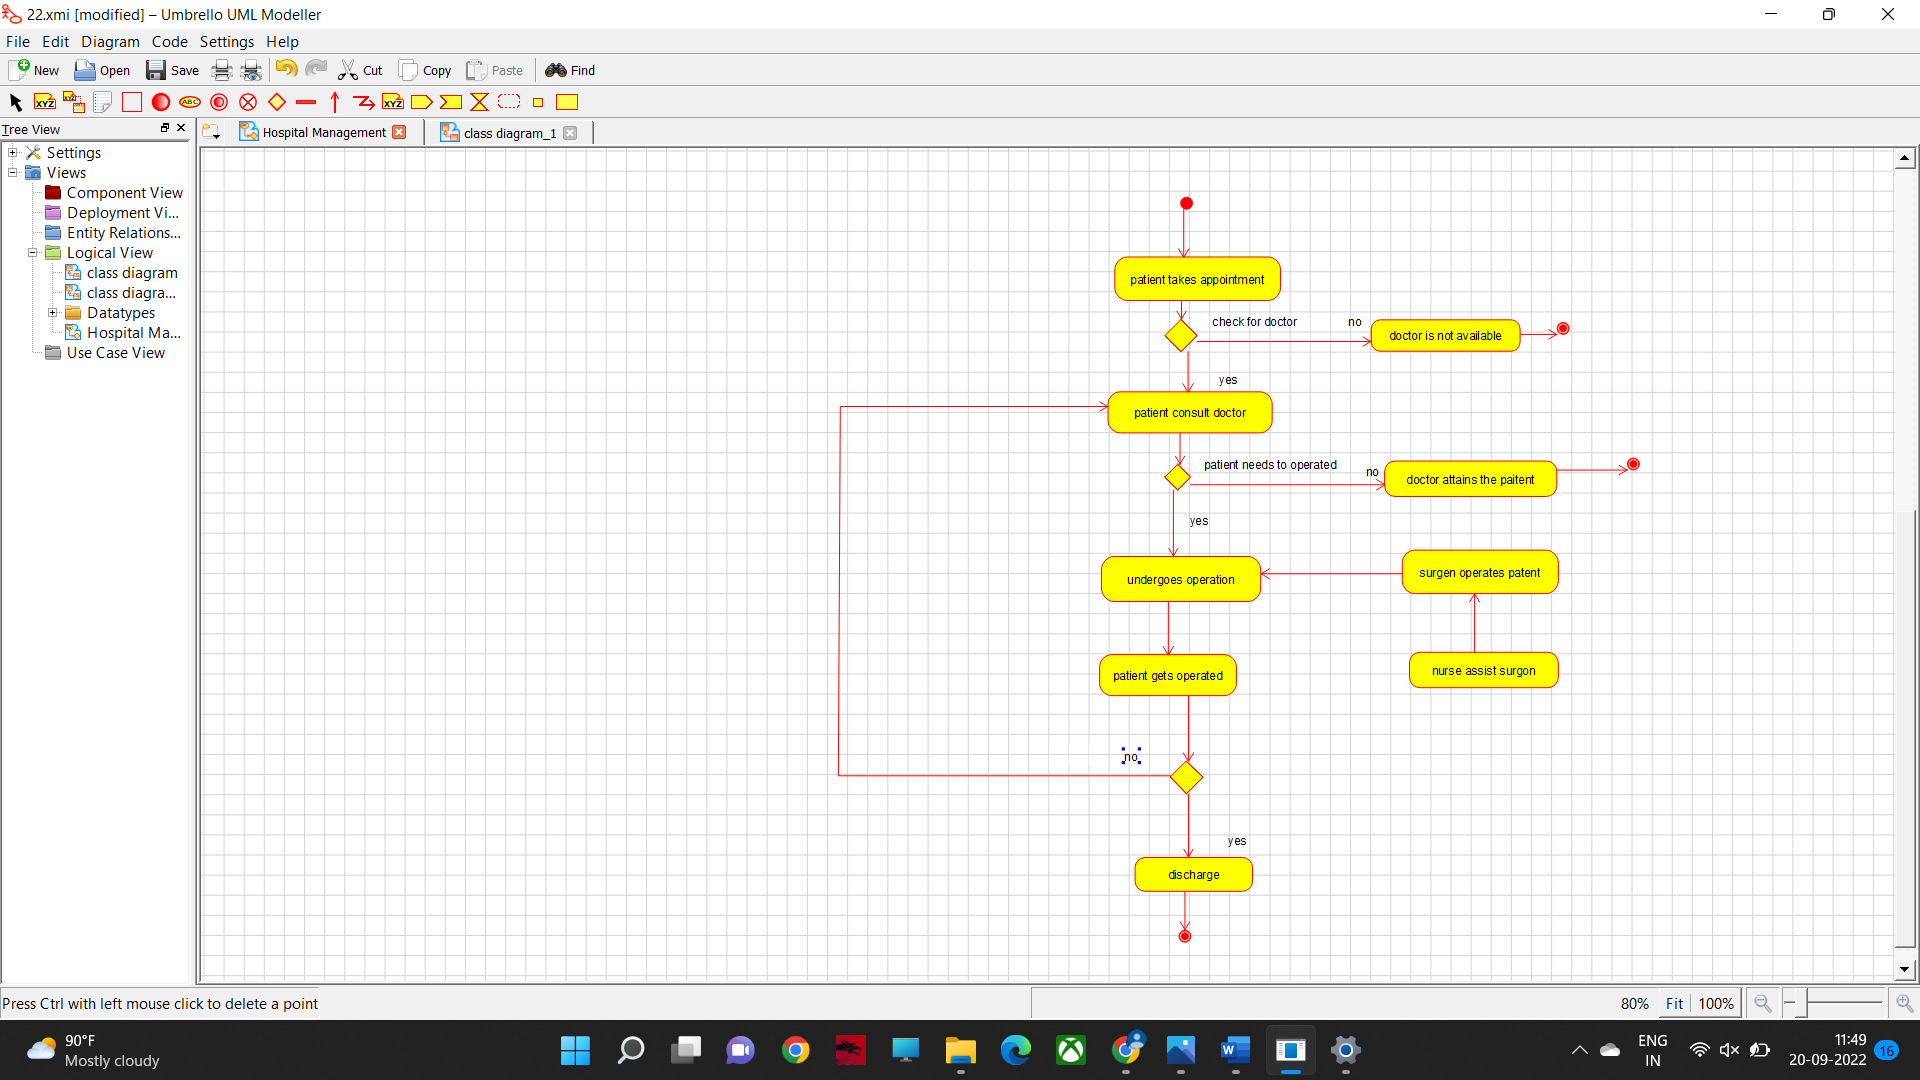Select the Accept Time Event hourglass tool
1920x1080 pixels.
click(x=480, y=102)
